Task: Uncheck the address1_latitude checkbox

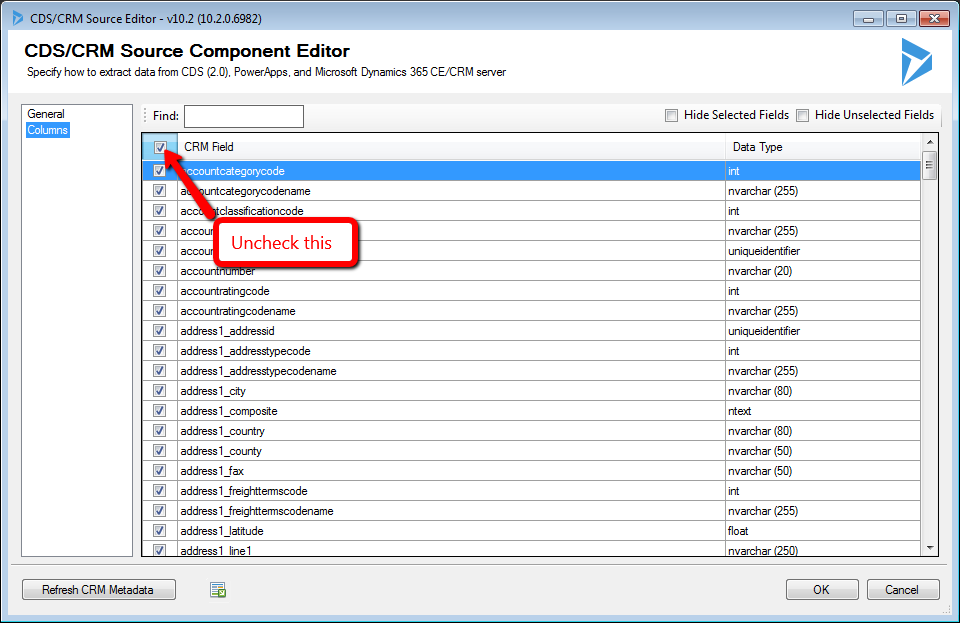Action: (x=160, y=531)
